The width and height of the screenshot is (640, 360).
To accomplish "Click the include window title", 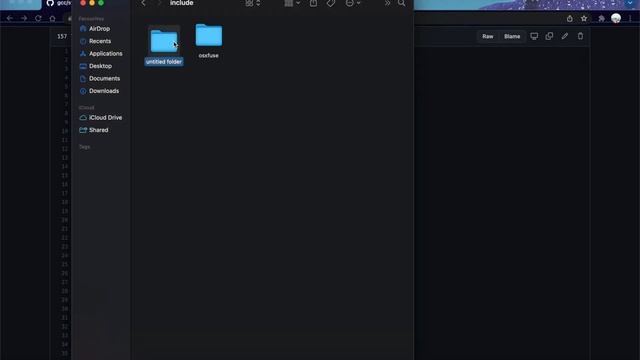I will point(182,3).
